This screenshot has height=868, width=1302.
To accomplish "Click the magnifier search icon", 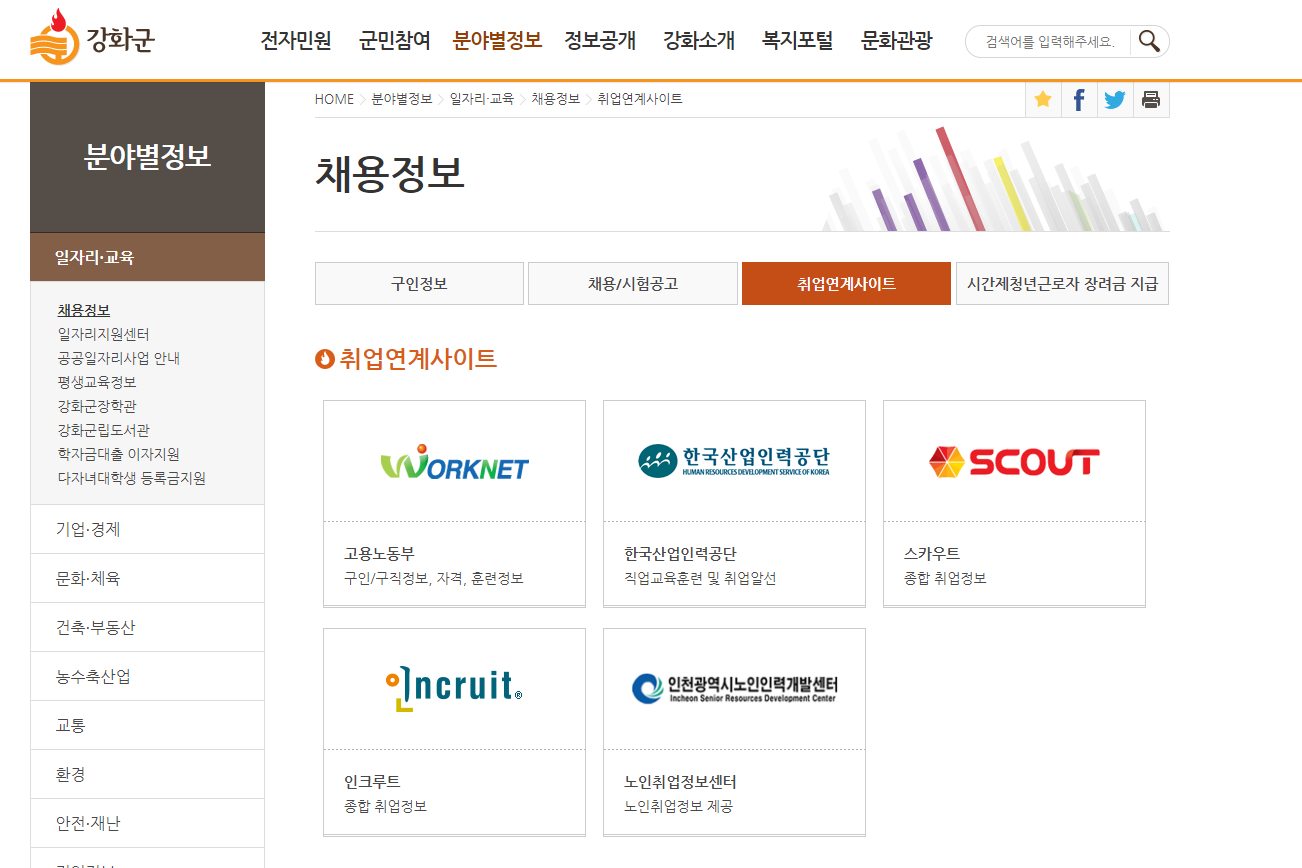I will (x=1150, y=41).
